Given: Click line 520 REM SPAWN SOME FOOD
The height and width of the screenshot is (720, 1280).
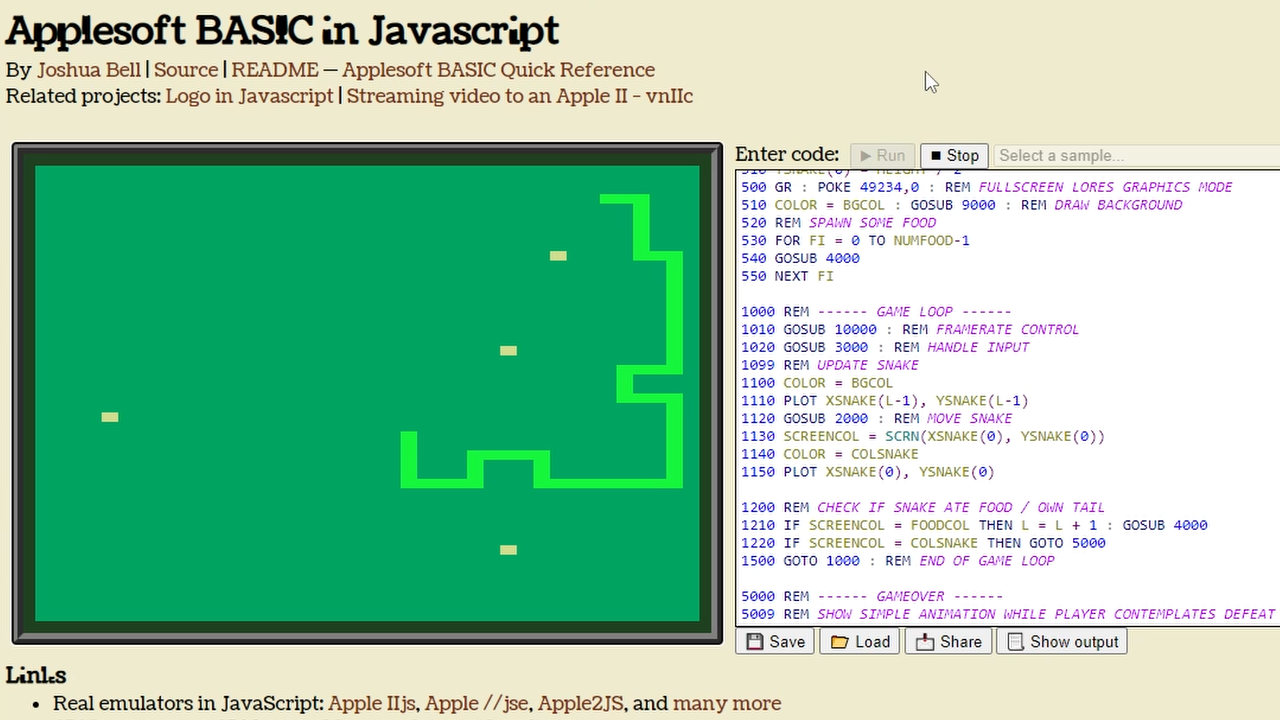Looking at the screenshot, I should pyautogui.click(x=839, y=223).
